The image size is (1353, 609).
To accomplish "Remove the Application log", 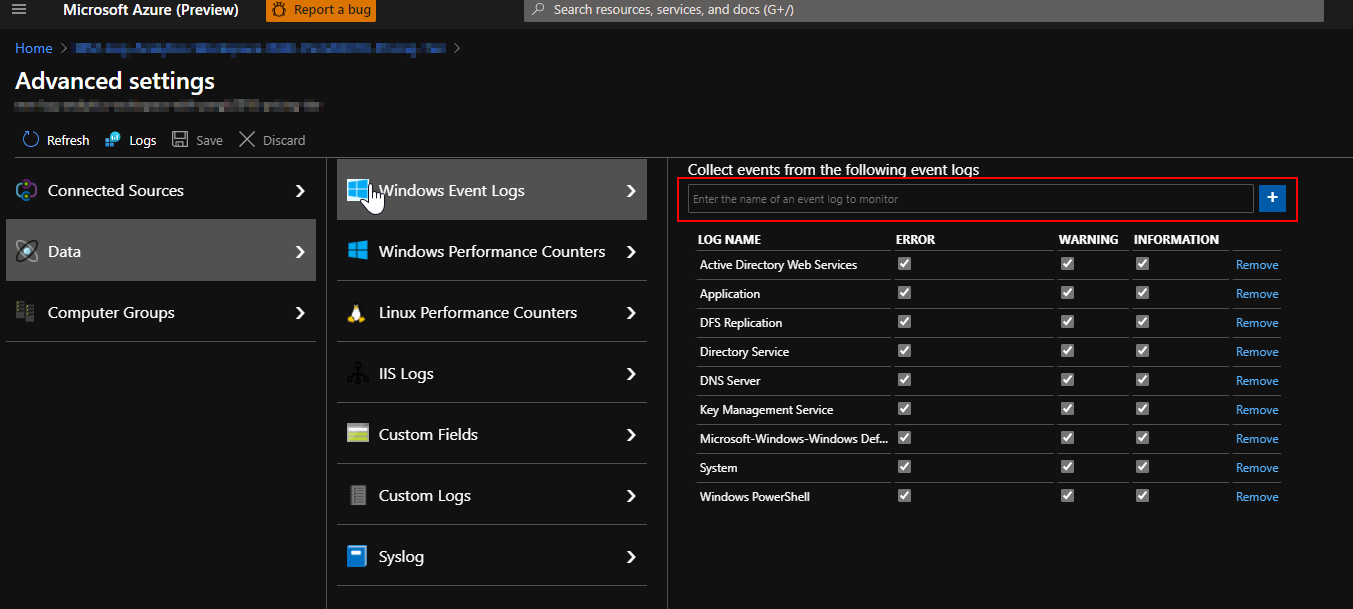I will (1257, 294).
